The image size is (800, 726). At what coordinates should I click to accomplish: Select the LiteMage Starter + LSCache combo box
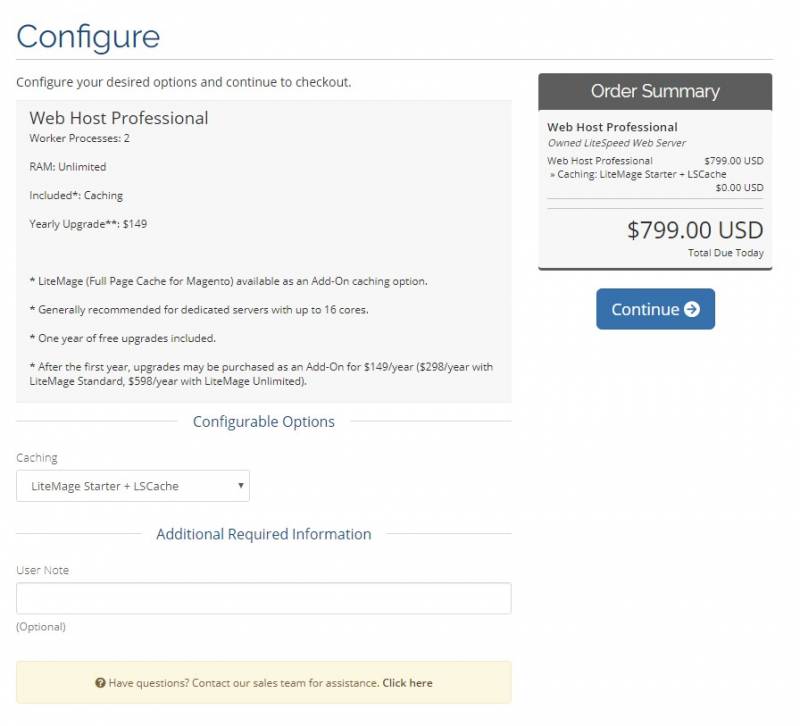click(x=133, y=486)
